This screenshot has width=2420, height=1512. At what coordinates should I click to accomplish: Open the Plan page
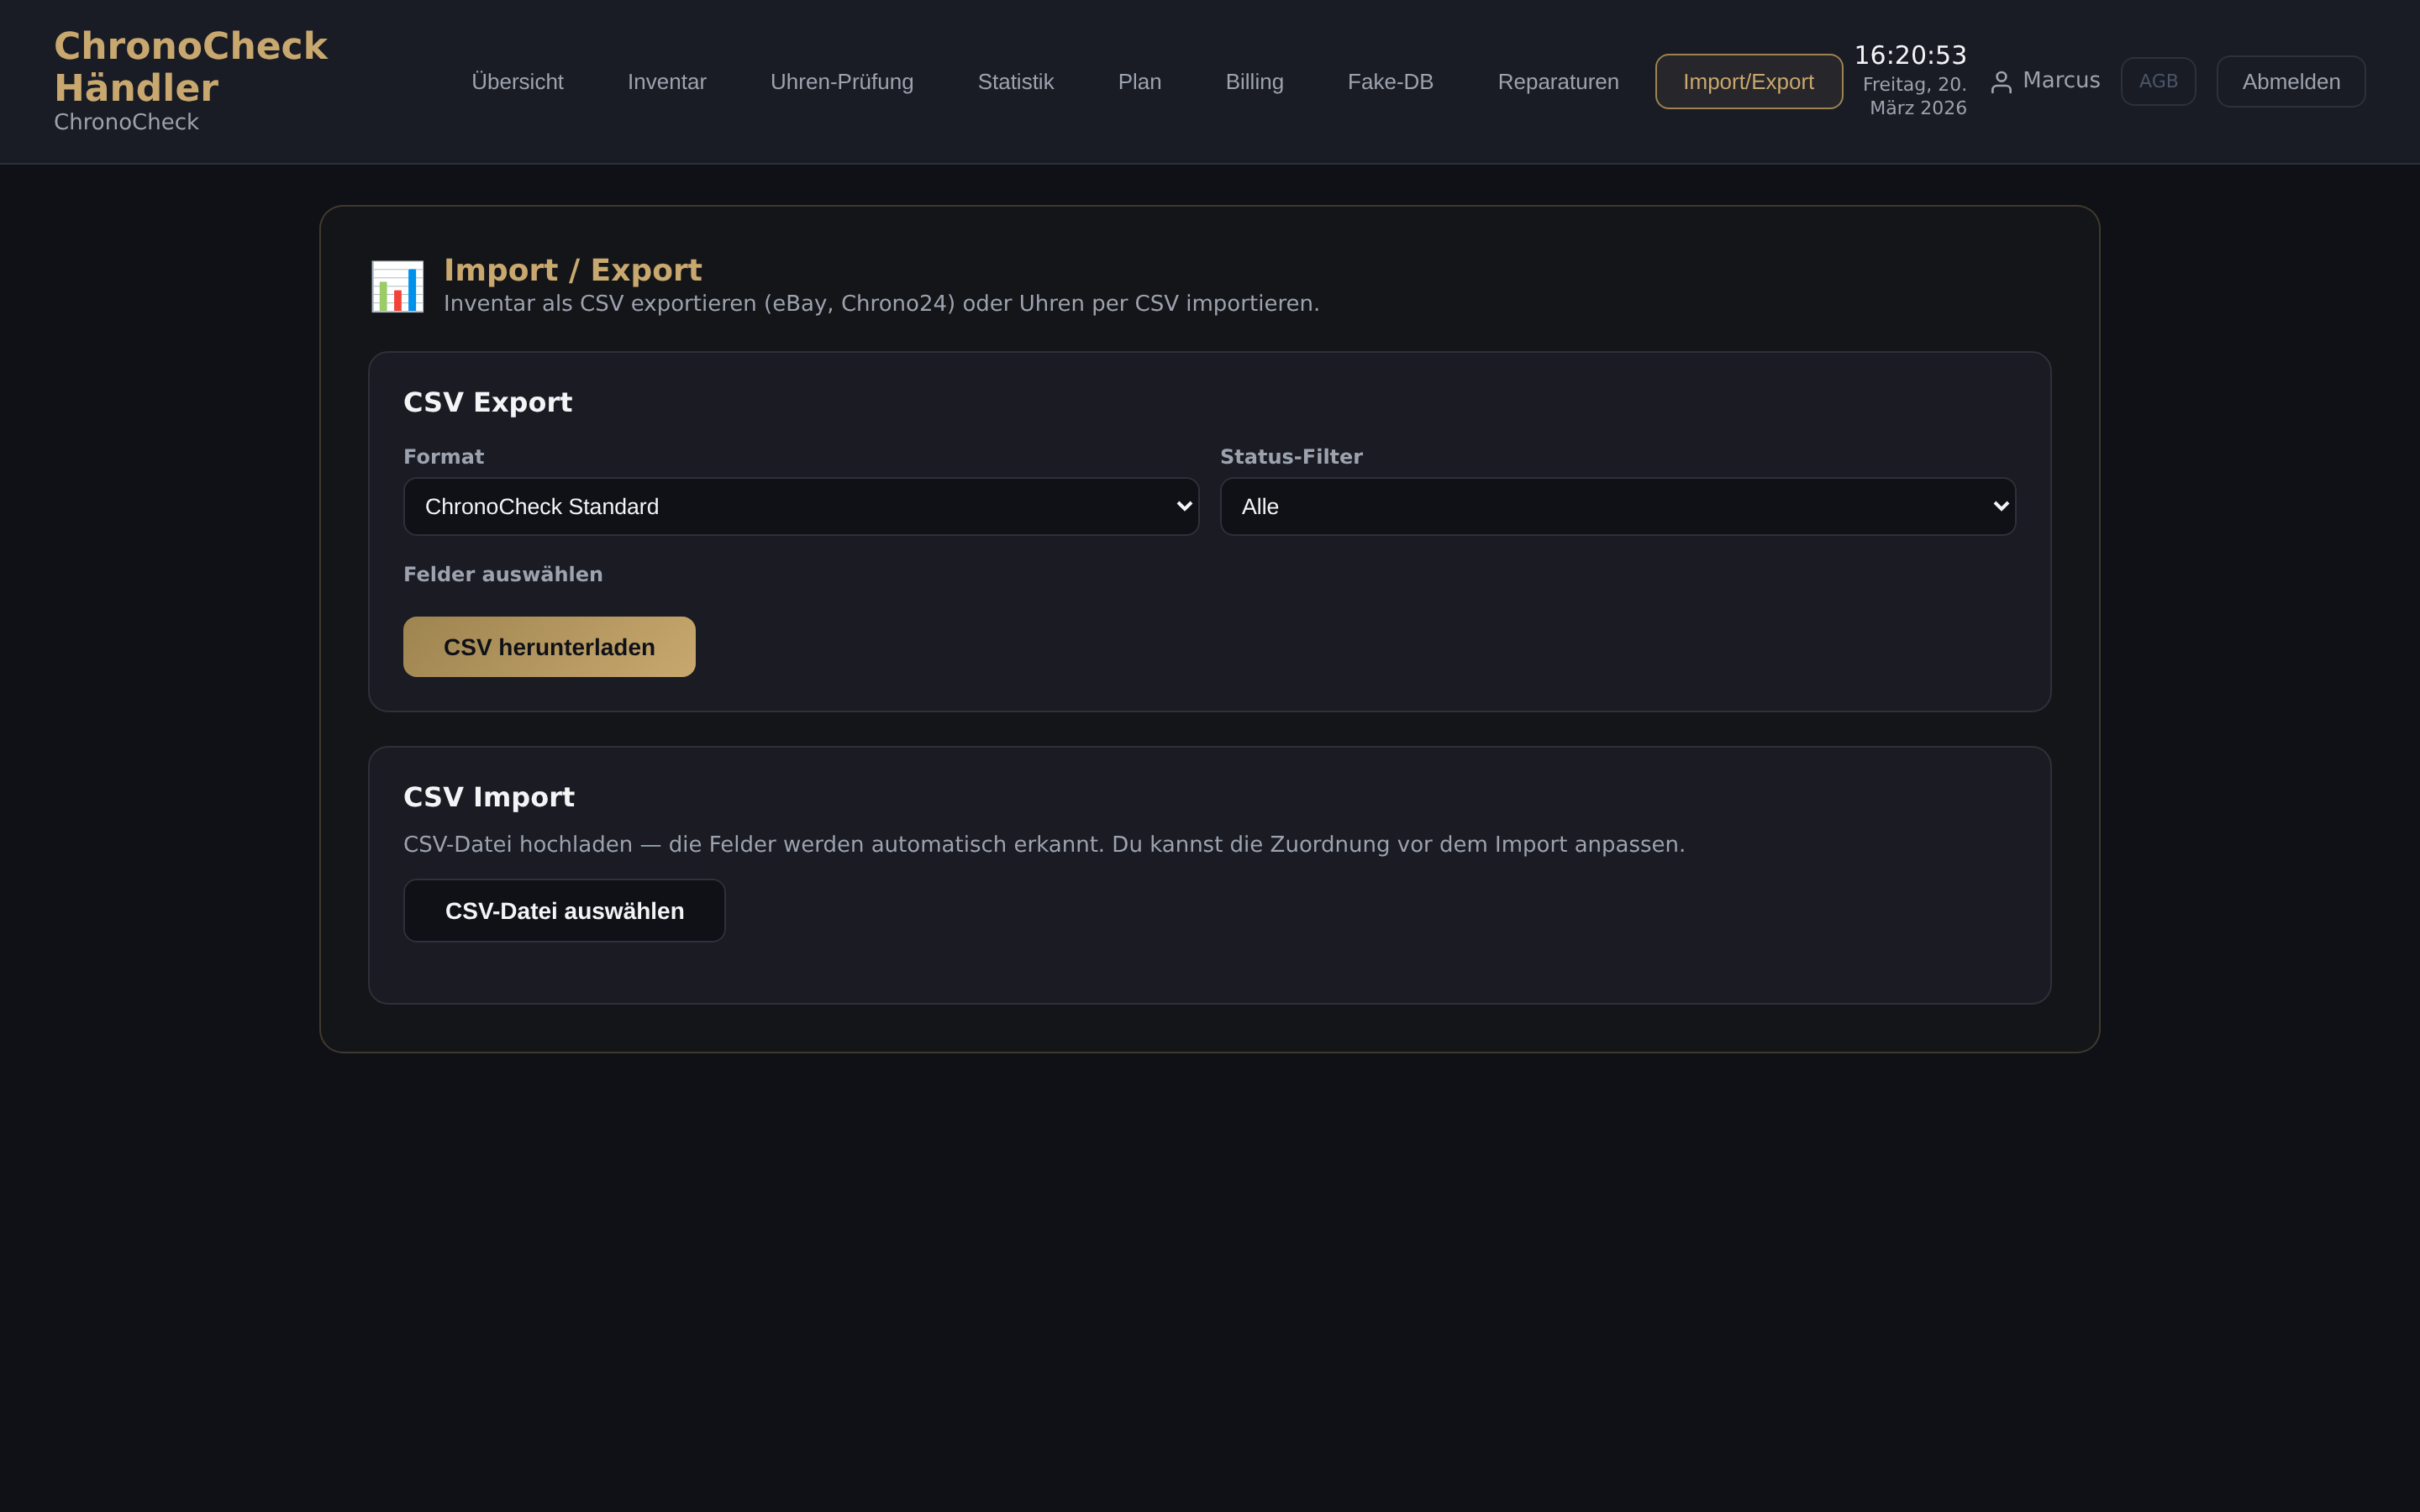point(1139,81)
